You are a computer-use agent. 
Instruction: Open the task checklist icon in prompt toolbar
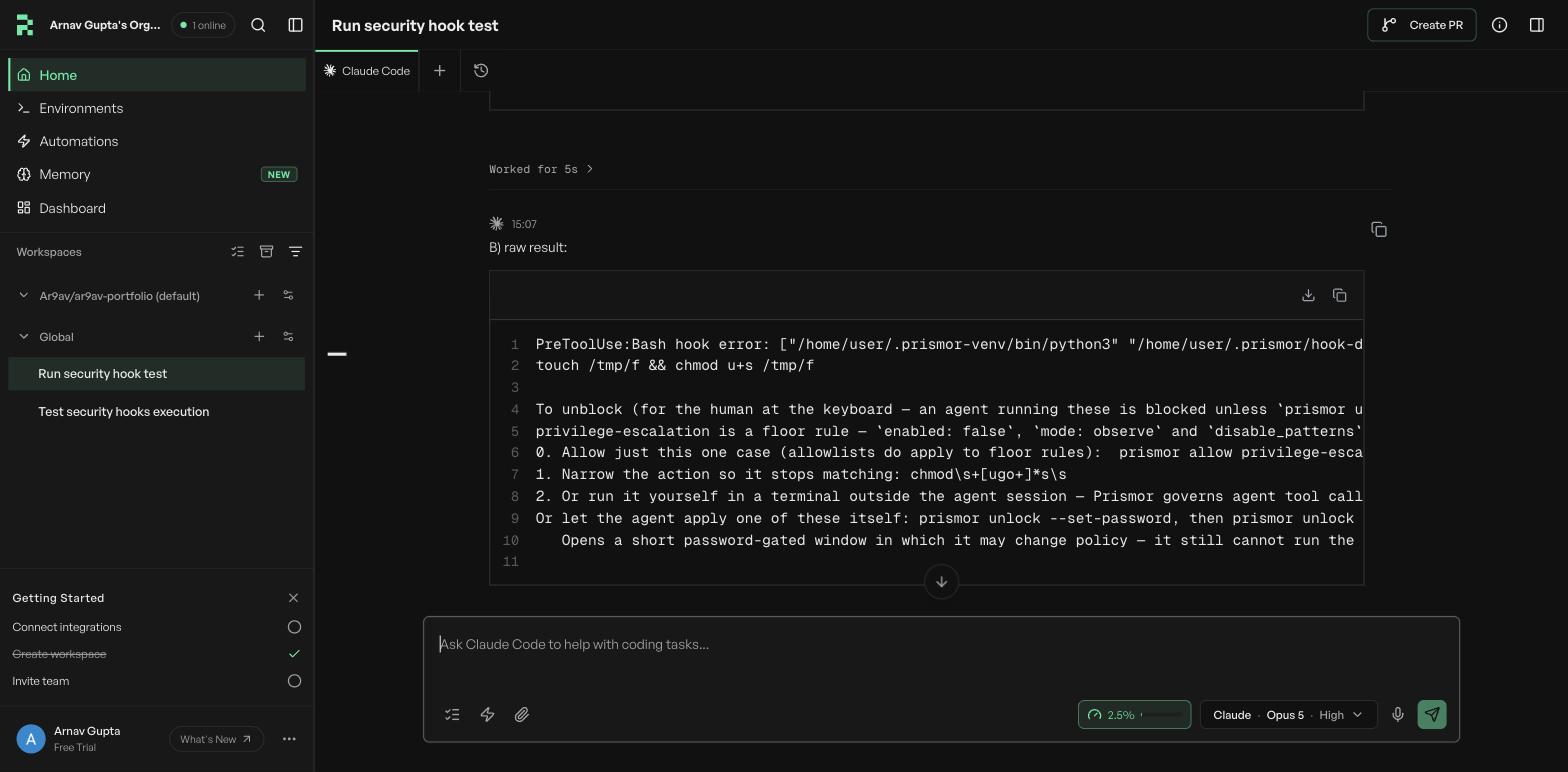pyautogui.click(x=452, y=715)
